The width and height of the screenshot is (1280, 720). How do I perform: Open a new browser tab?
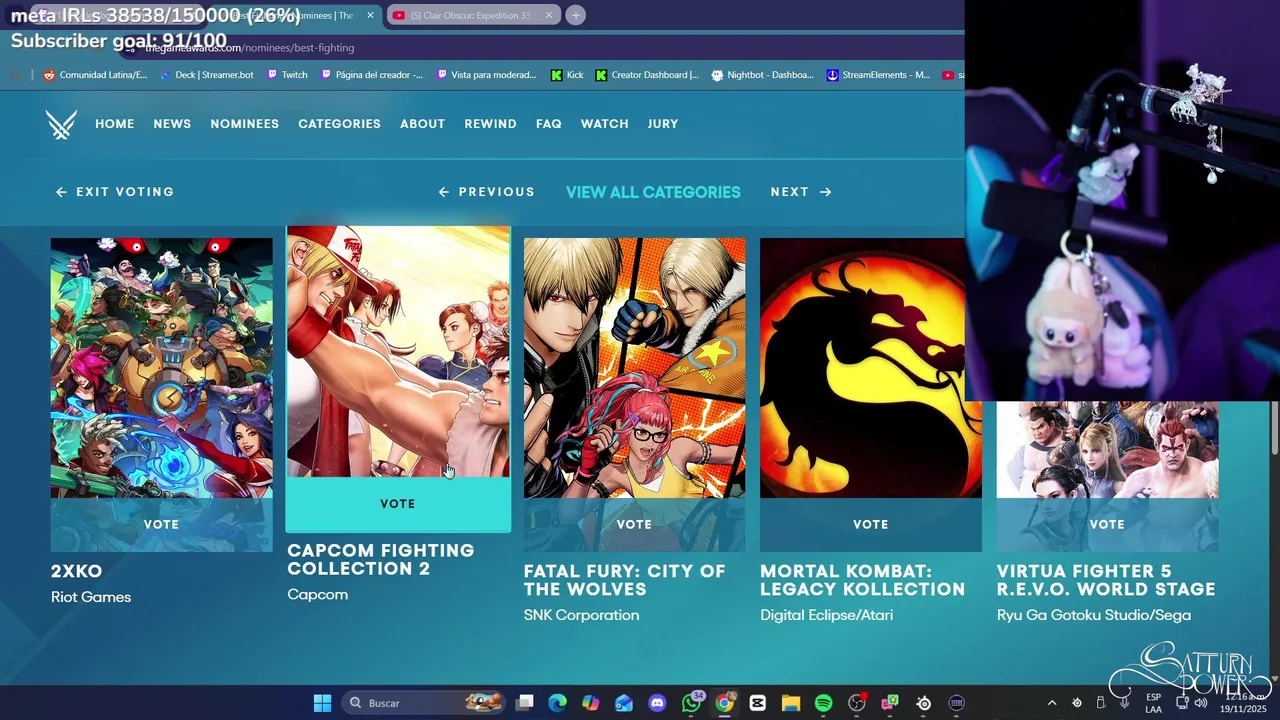[x=576, y=15]
